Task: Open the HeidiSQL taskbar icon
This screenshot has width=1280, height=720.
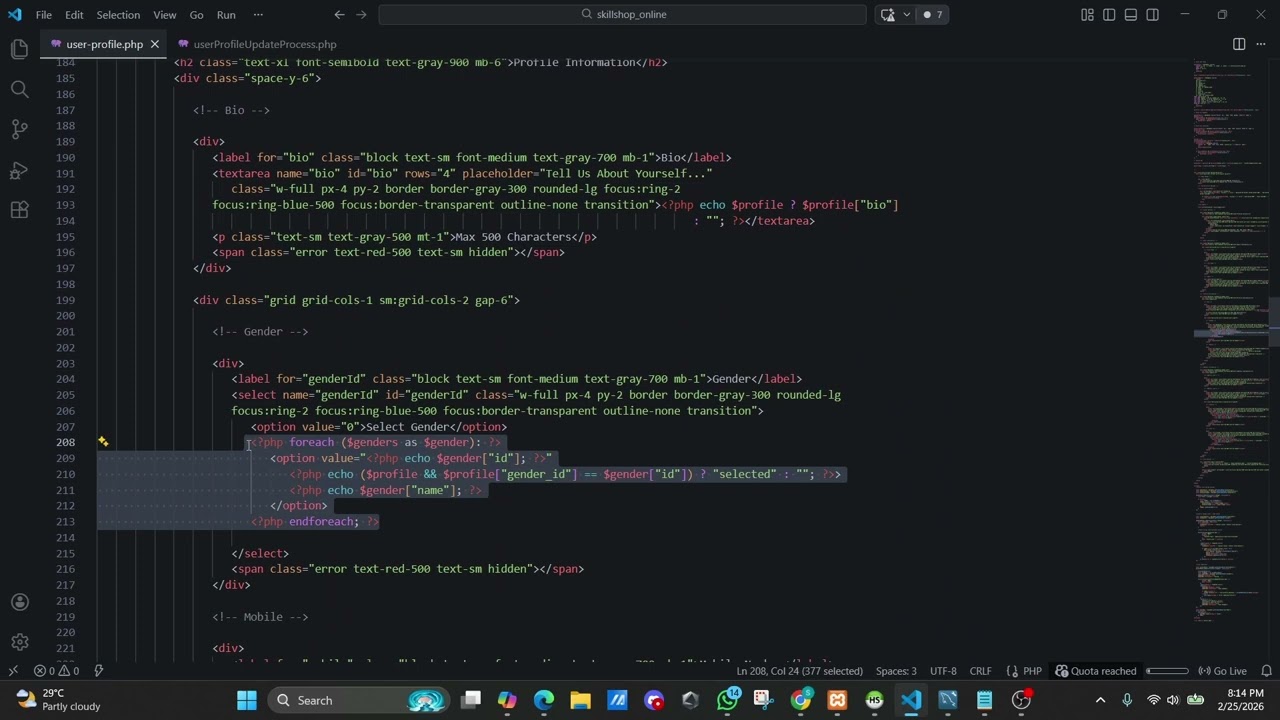Action: [x=874, y=700]
